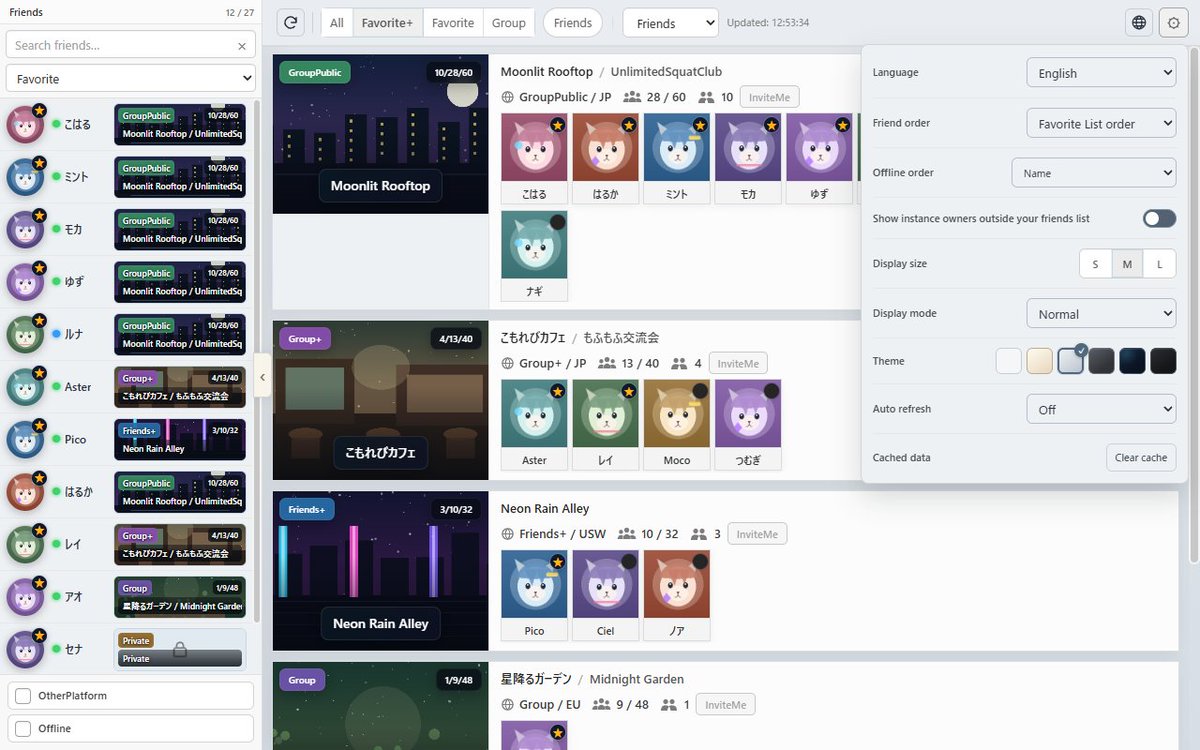The width and height of the screenshot is (1200, 750).
Task: Click the people icon next to 13 / 40
Action: tap(607, 364)
